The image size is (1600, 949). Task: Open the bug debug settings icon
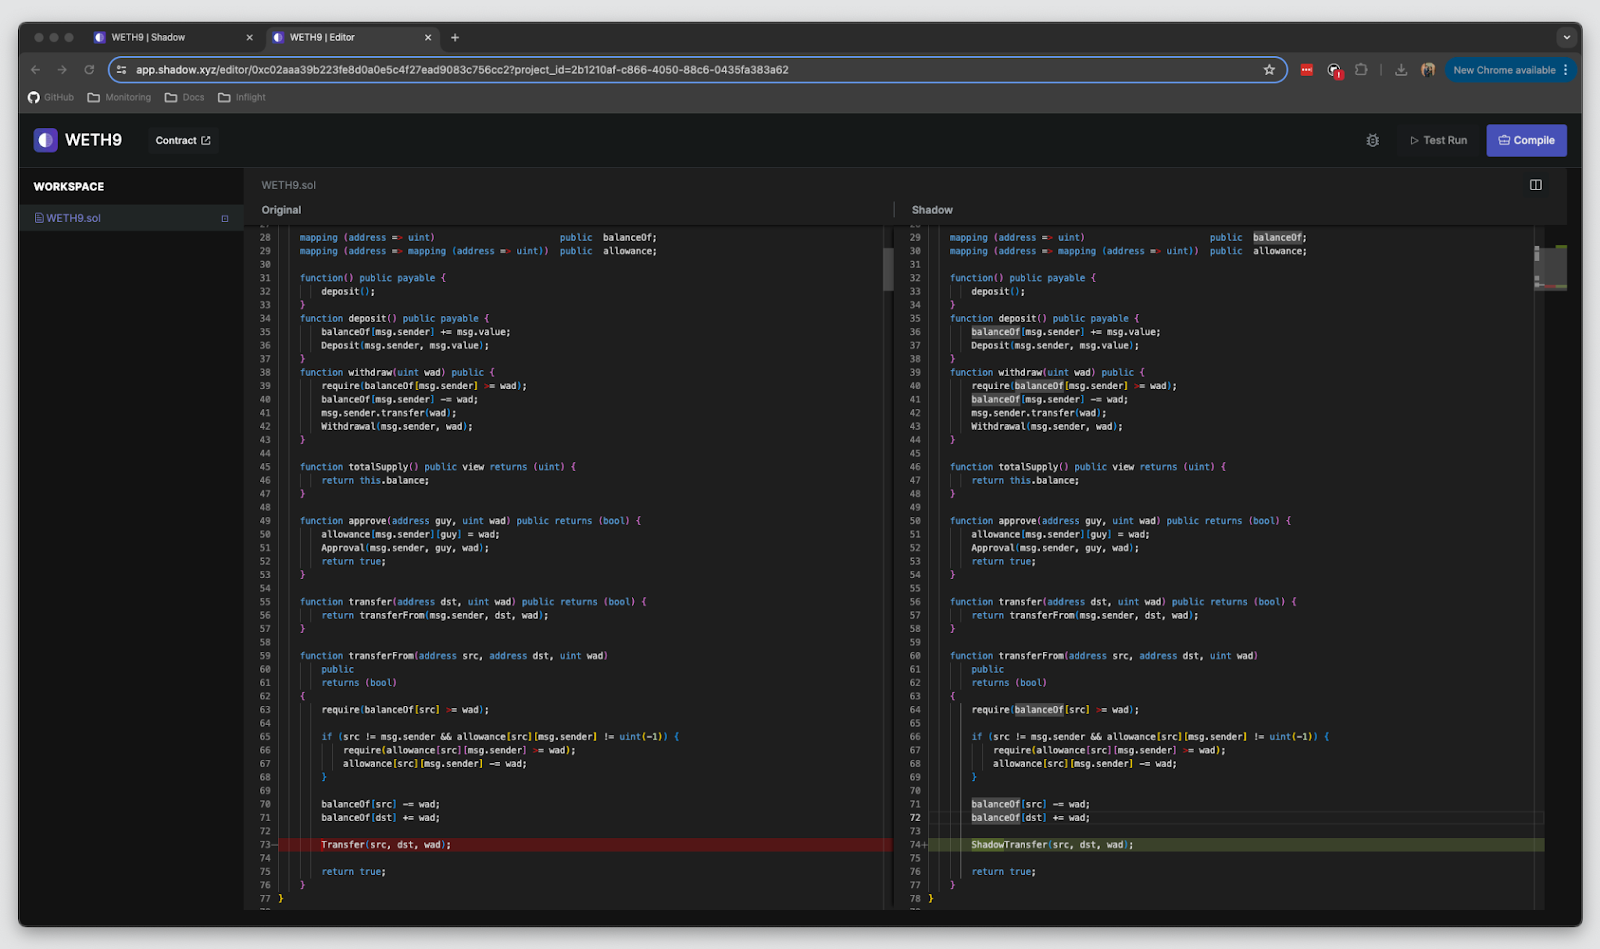click(1373, 141)
